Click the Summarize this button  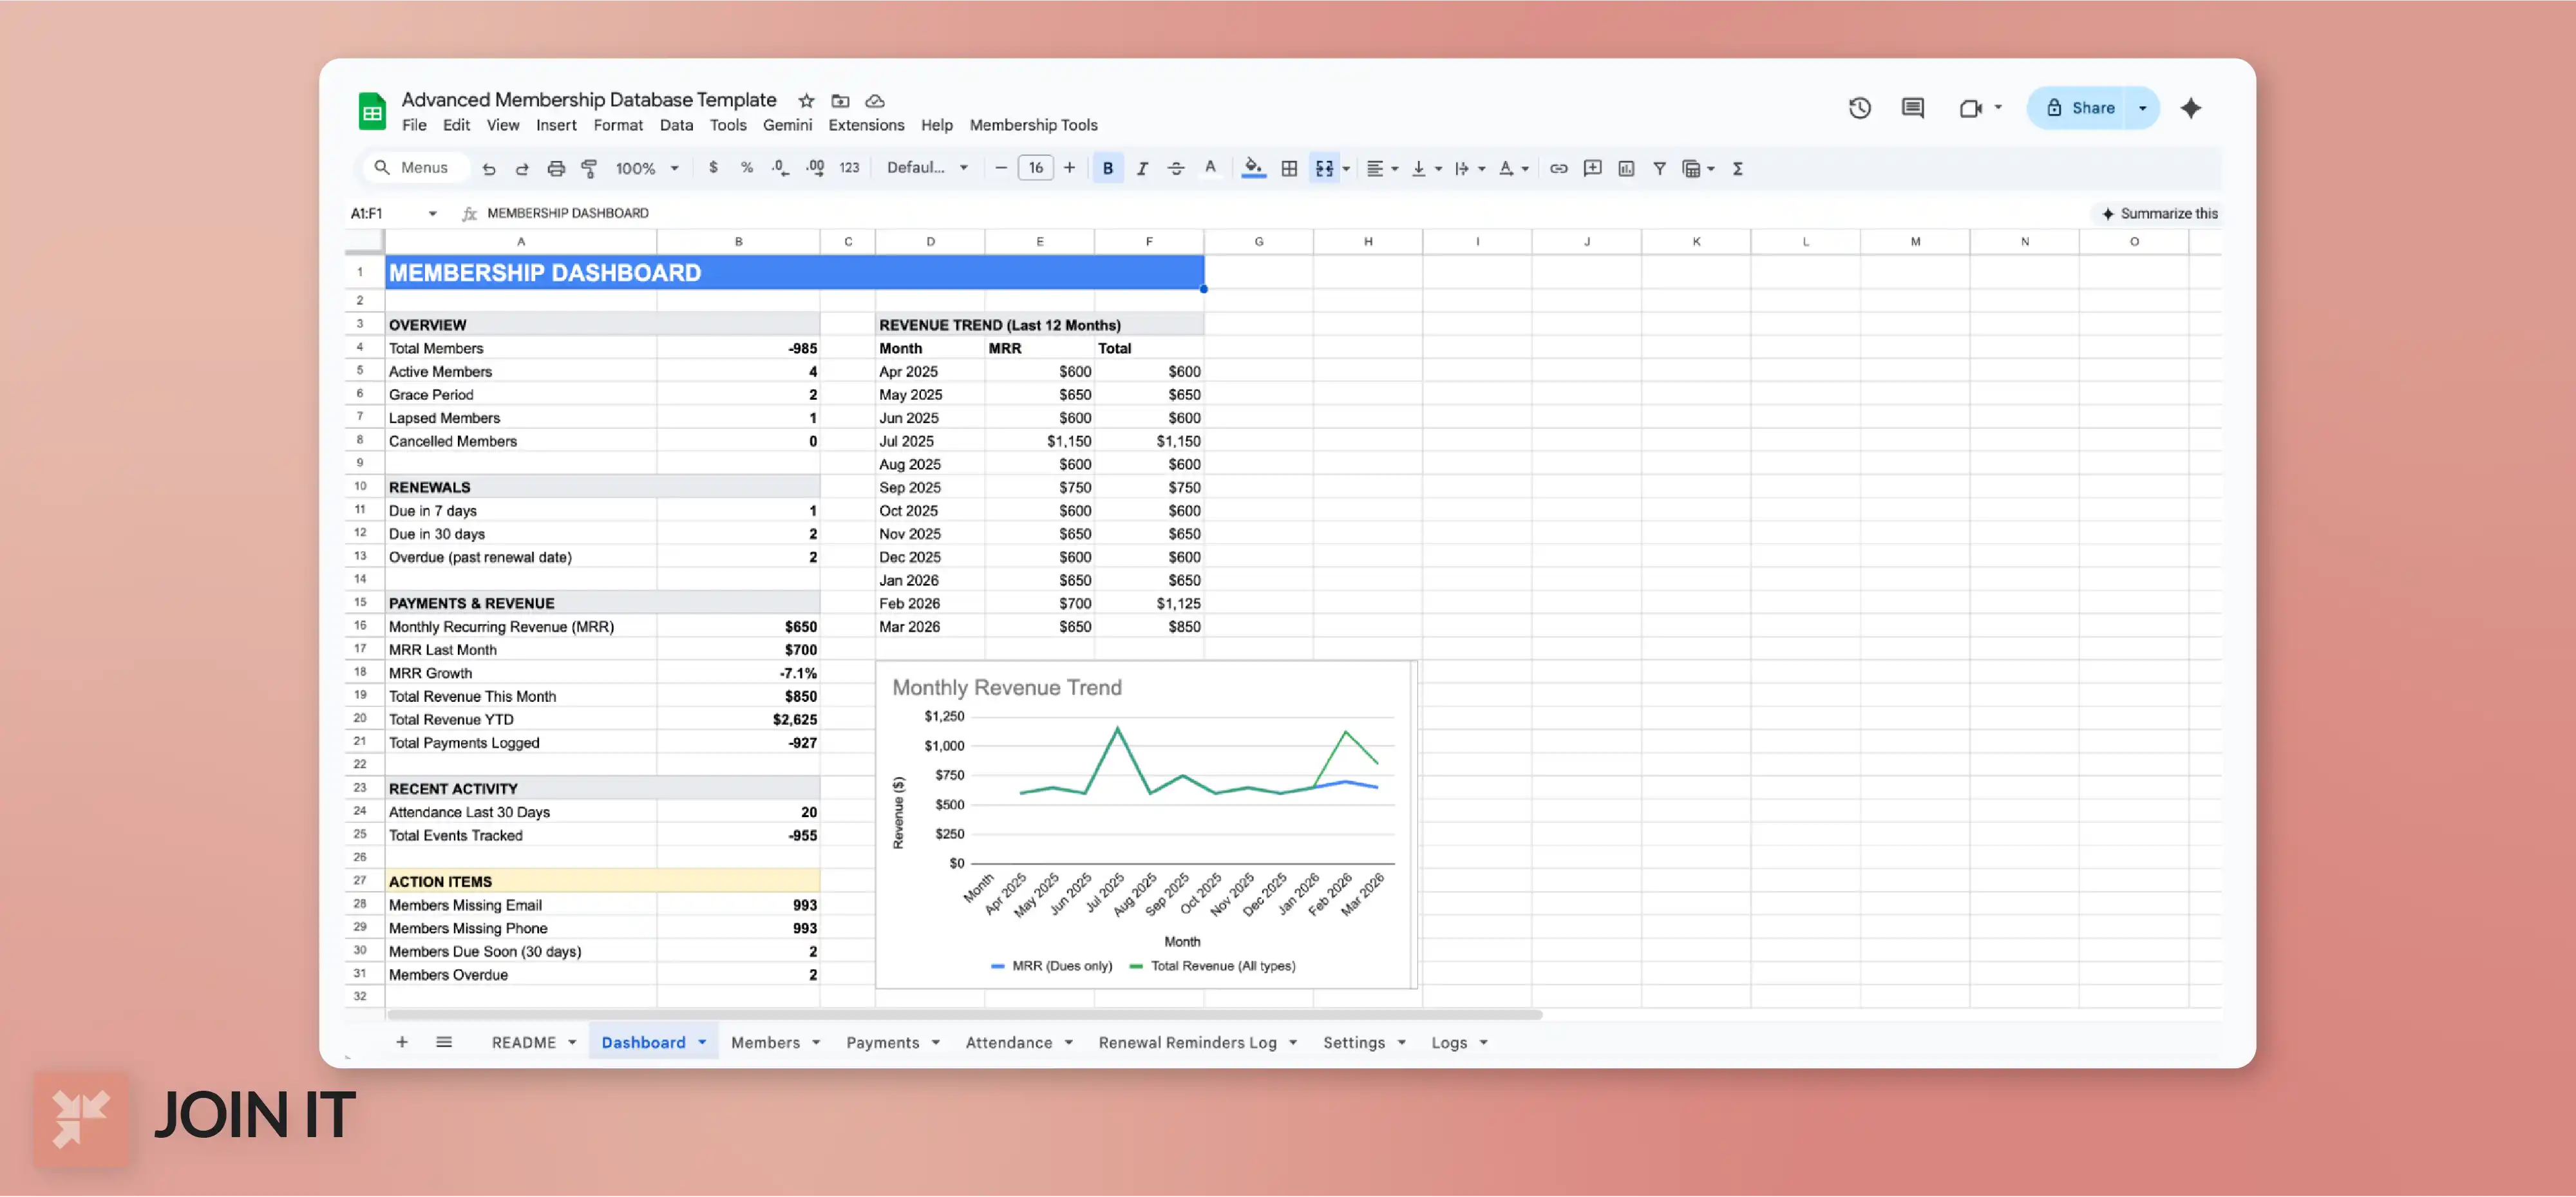[x=2157, y=213]
